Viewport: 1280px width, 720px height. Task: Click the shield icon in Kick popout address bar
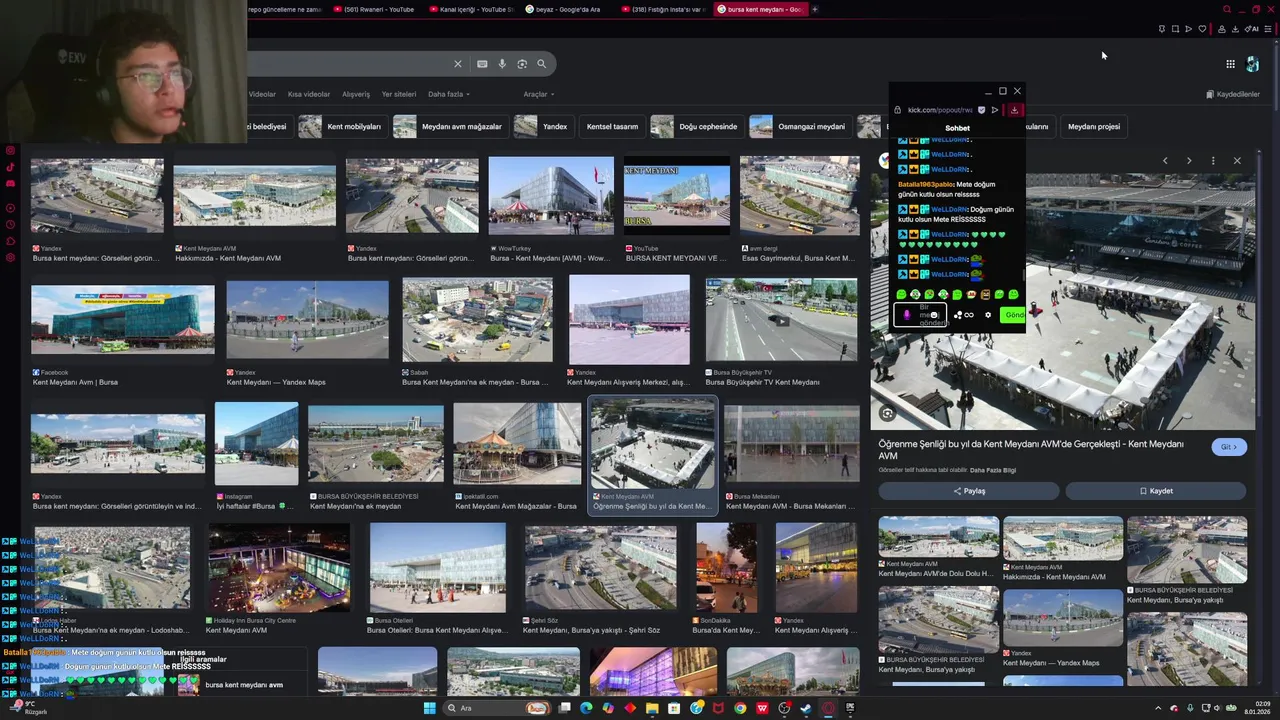(x=981, y=110)
